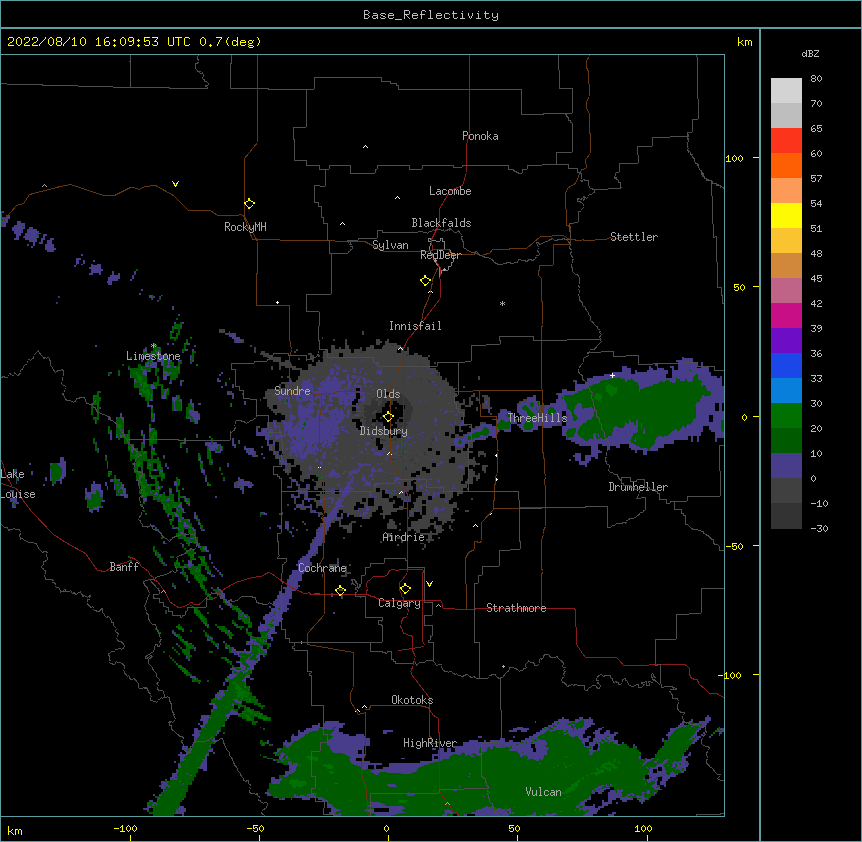This screenshot has width=862, height=842.
Task: Select the bright yellow legend swatch below 54
Action: tap(786, 215)
